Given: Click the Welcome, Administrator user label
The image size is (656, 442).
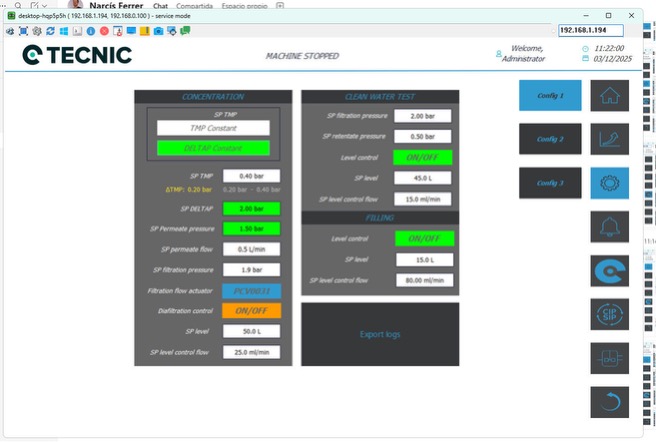Looking at the screenshot, I should pos(525,54).
